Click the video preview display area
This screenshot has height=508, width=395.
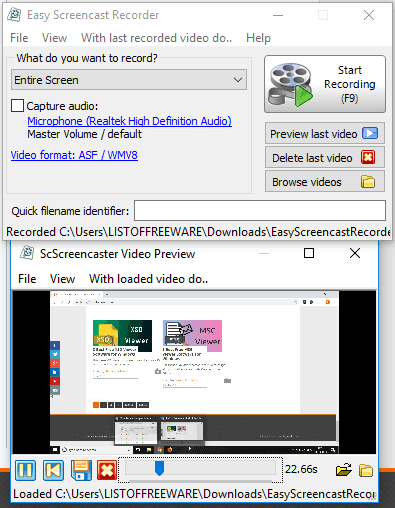(x=194, y=372)
